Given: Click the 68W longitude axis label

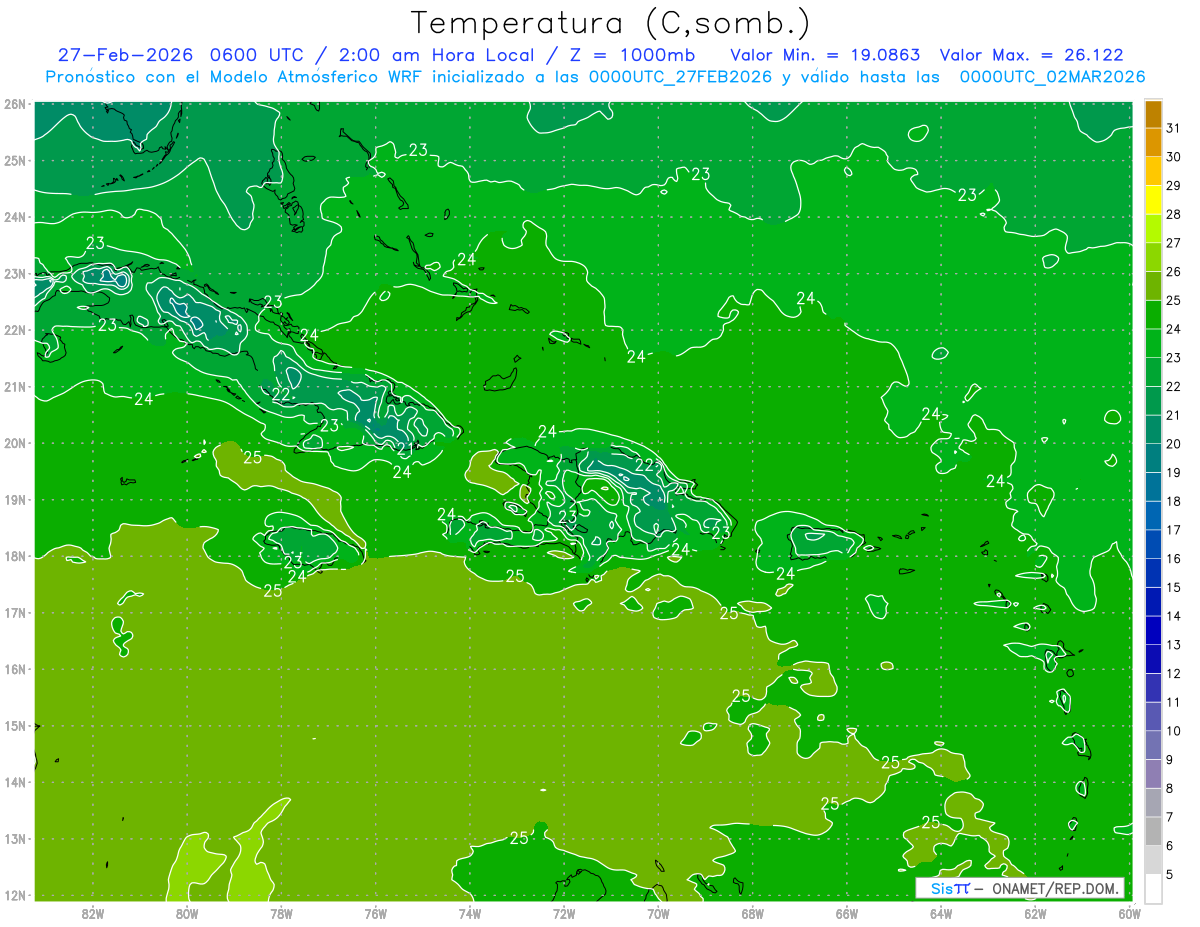Looking at the screenshot, I should (752, 913).
